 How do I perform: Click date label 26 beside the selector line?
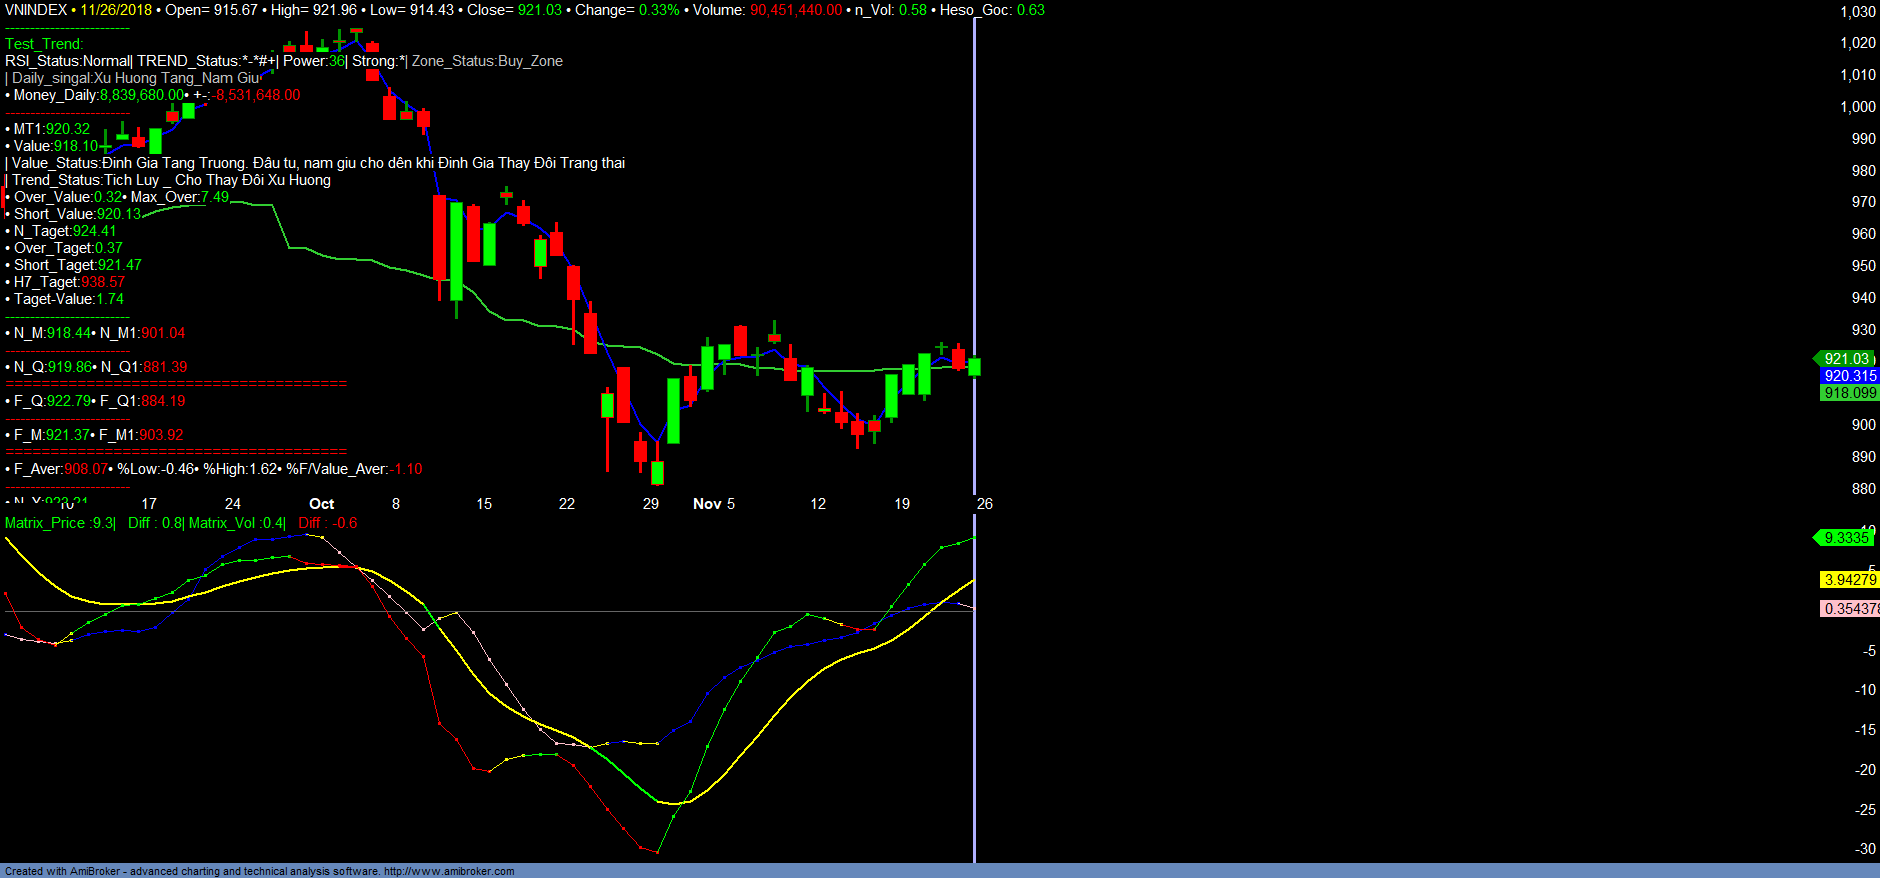985,504
